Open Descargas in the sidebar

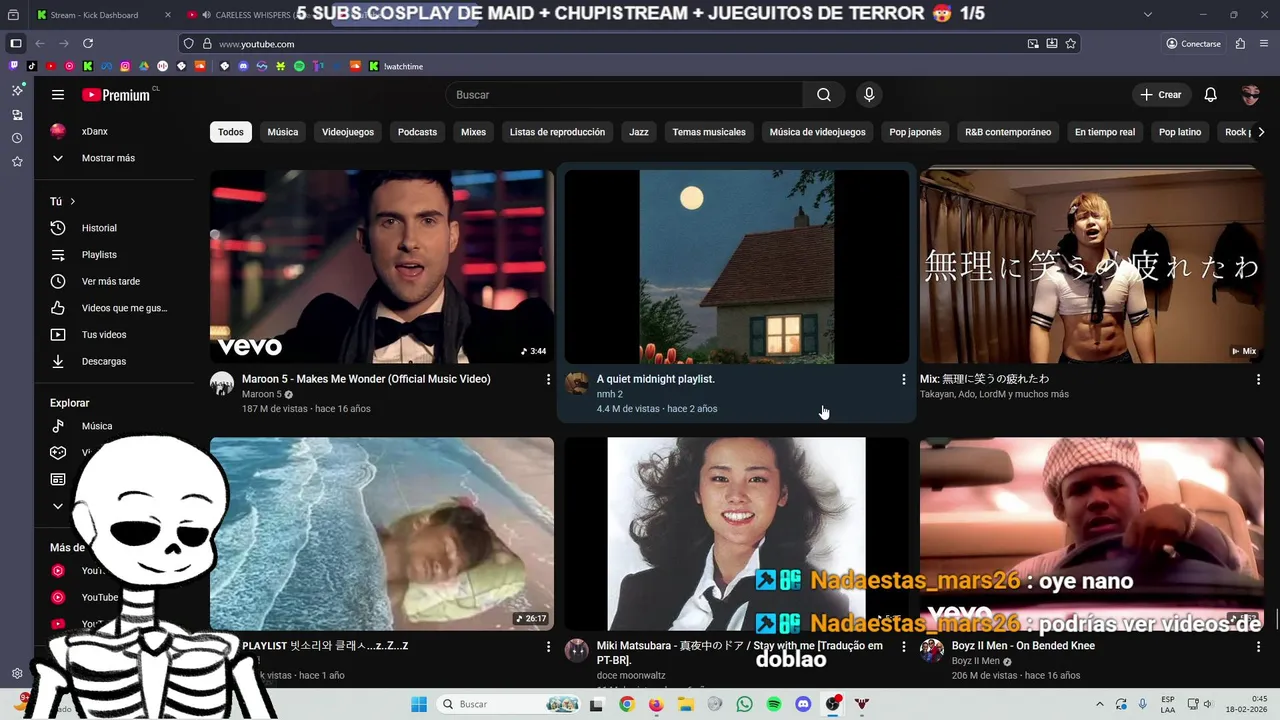103,361
